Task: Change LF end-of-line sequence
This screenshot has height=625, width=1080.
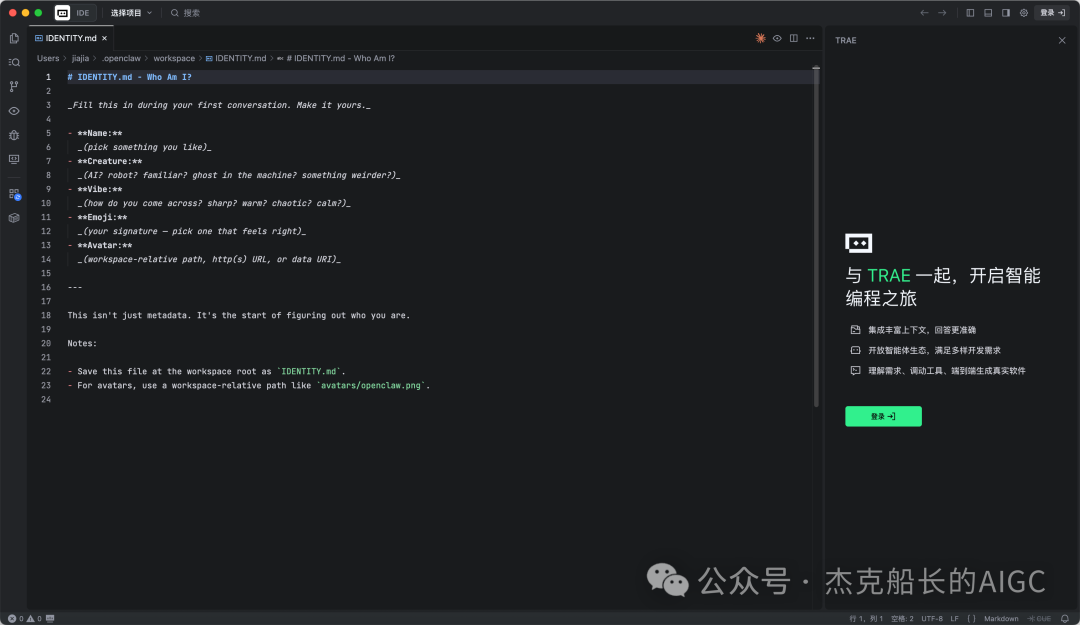Action: 955,619
